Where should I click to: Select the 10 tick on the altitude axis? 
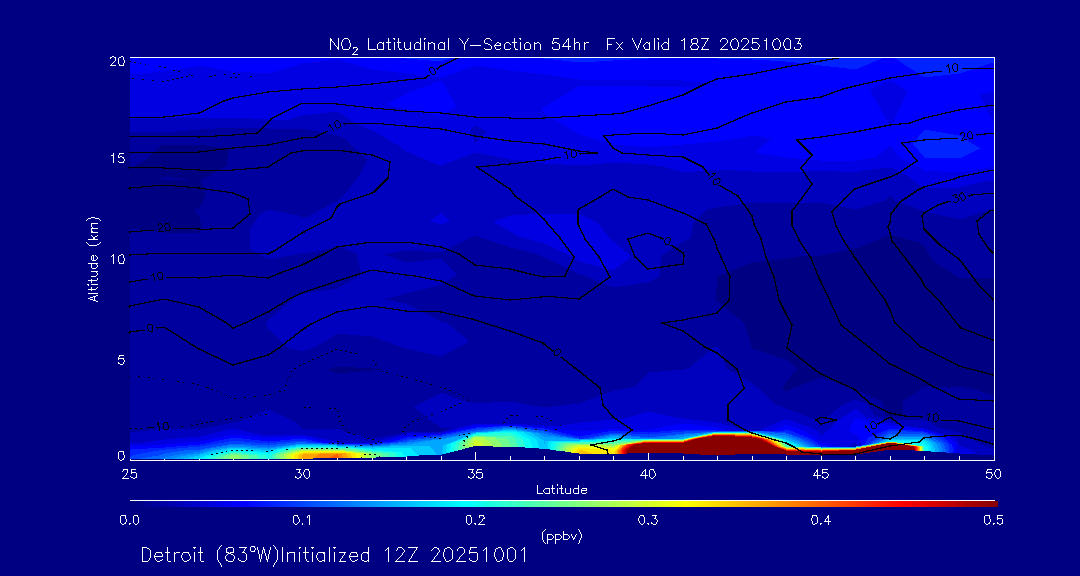coord(117,259)
